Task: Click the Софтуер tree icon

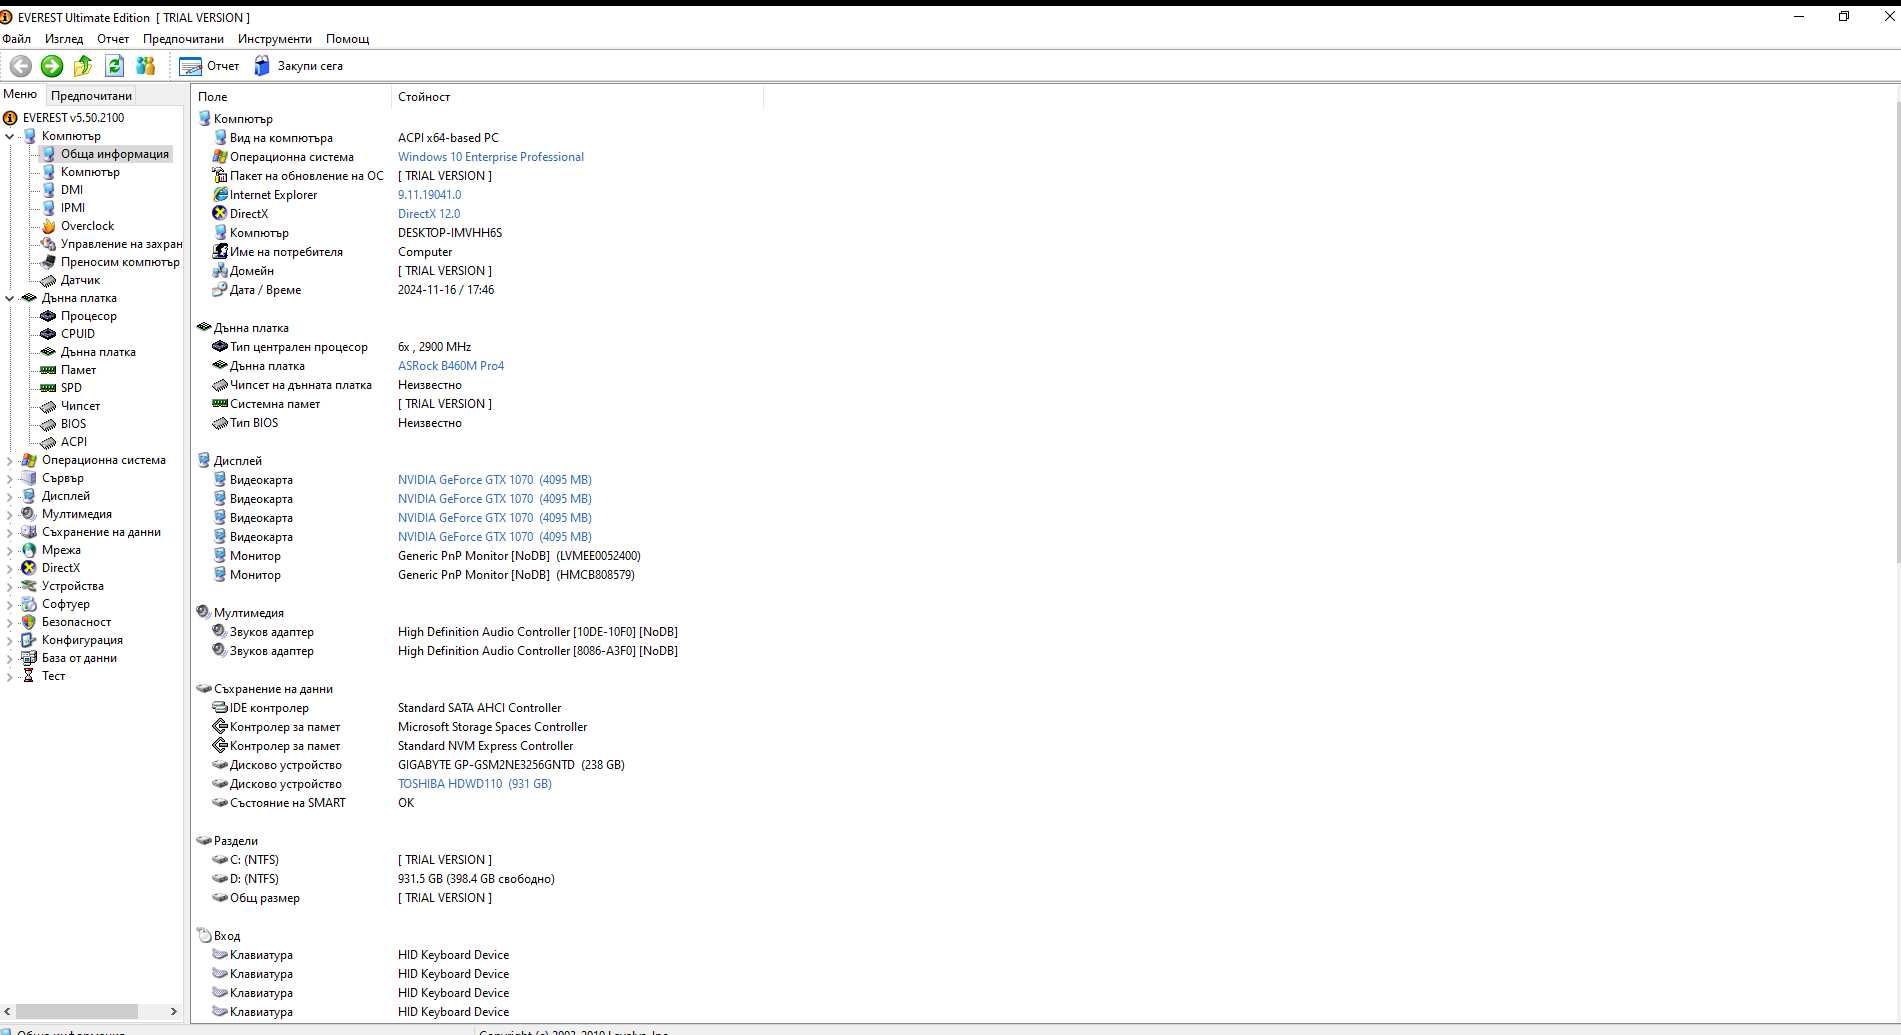Action: coord(29,604)
